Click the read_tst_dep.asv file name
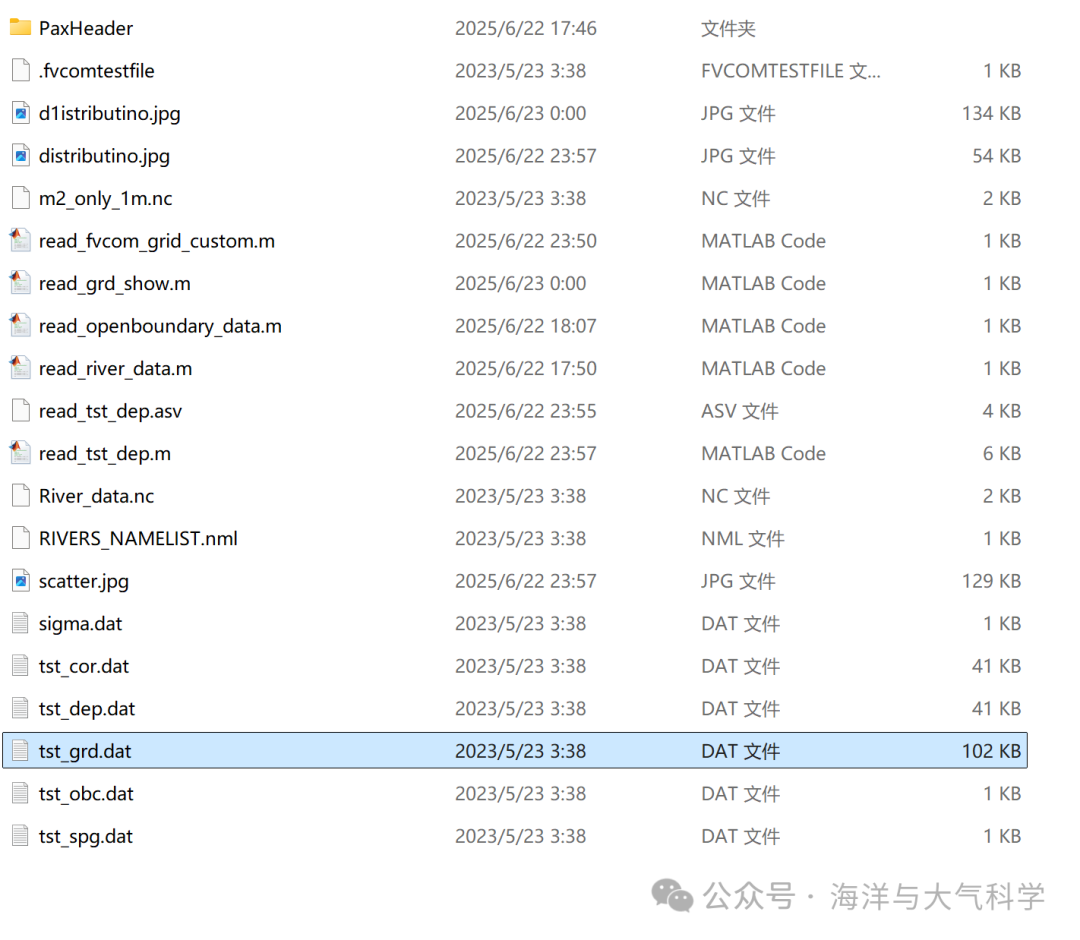This screenshot has height=940, width=1080. tap(110, 411)
